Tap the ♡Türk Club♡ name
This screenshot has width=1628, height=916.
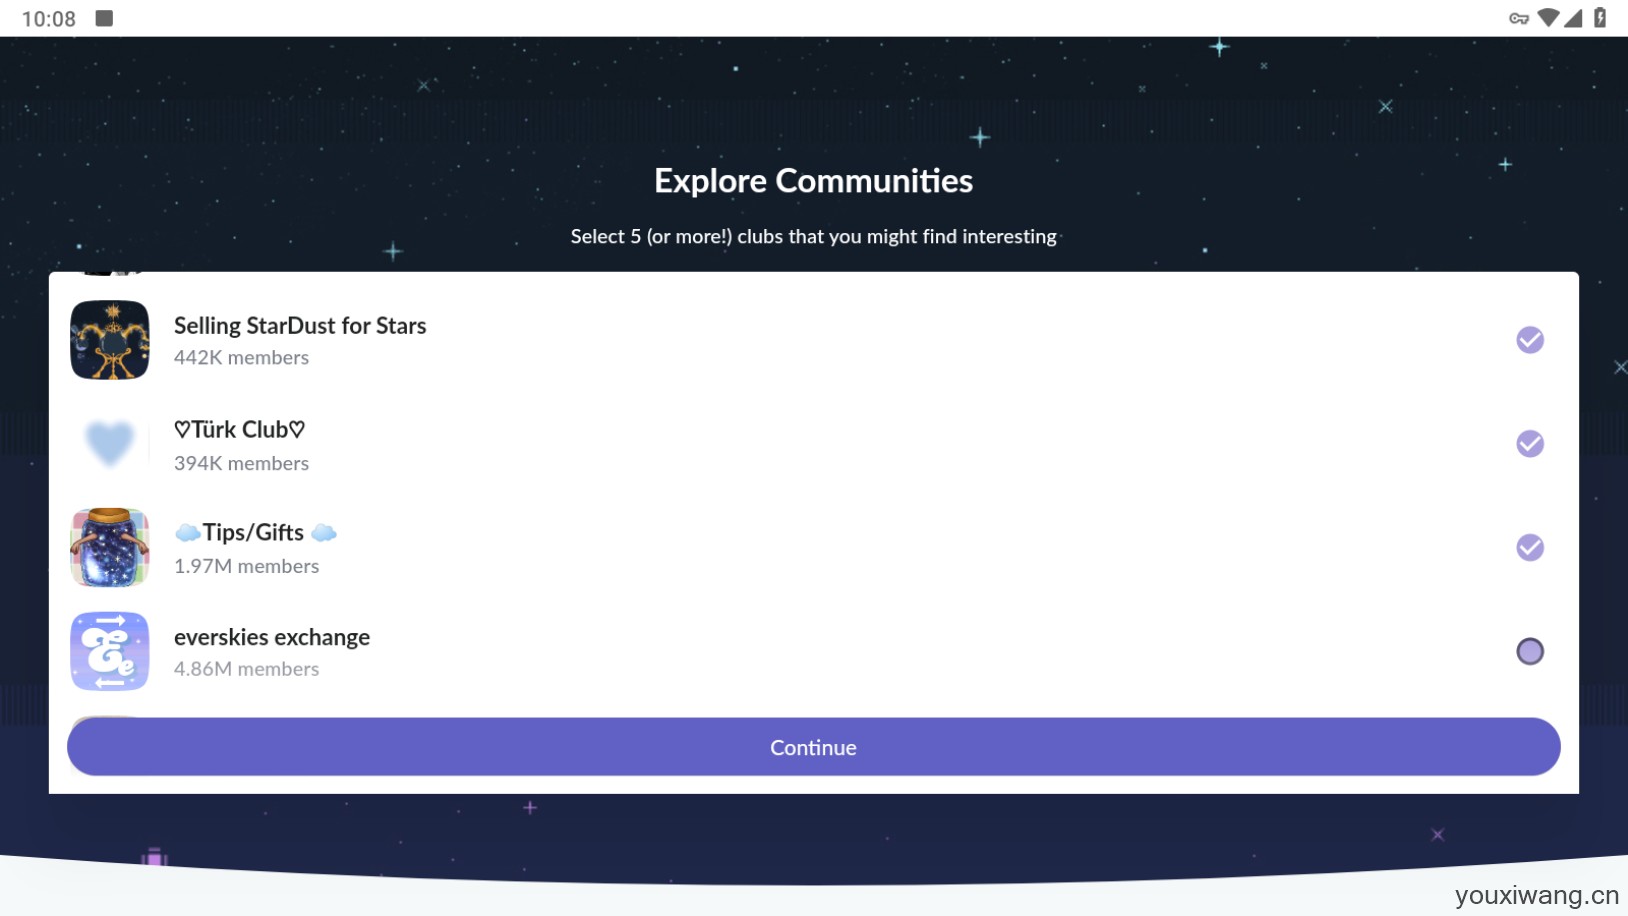239,430
